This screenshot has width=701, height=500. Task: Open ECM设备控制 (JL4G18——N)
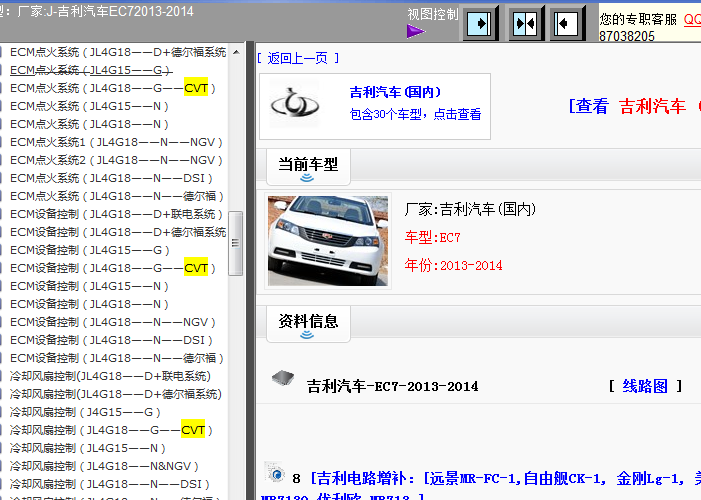pos(89,304)
